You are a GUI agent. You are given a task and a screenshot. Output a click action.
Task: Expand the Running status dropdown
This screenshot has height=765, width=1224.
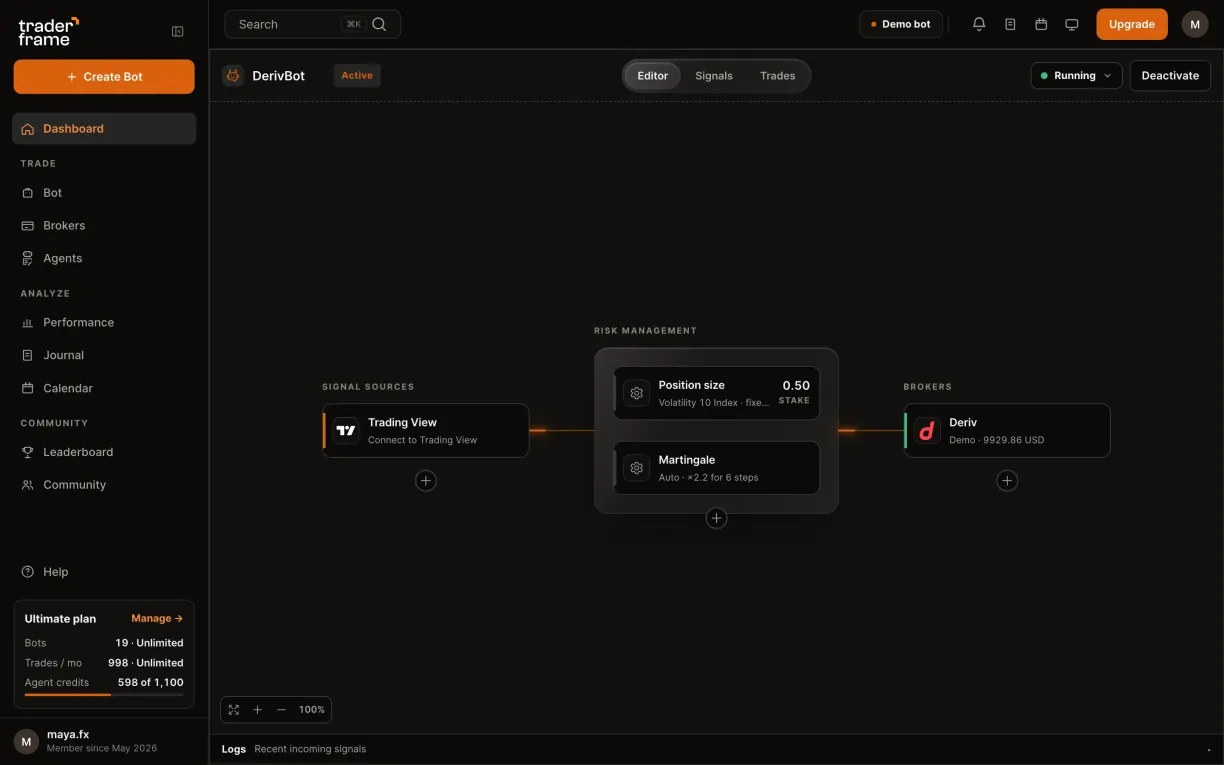click(1076, 76)
